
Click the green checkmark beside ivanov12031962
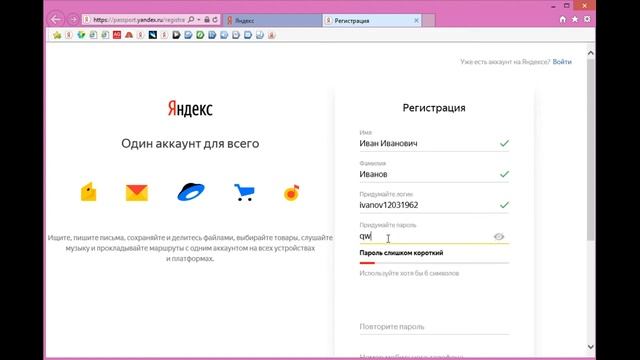(504, 205)
